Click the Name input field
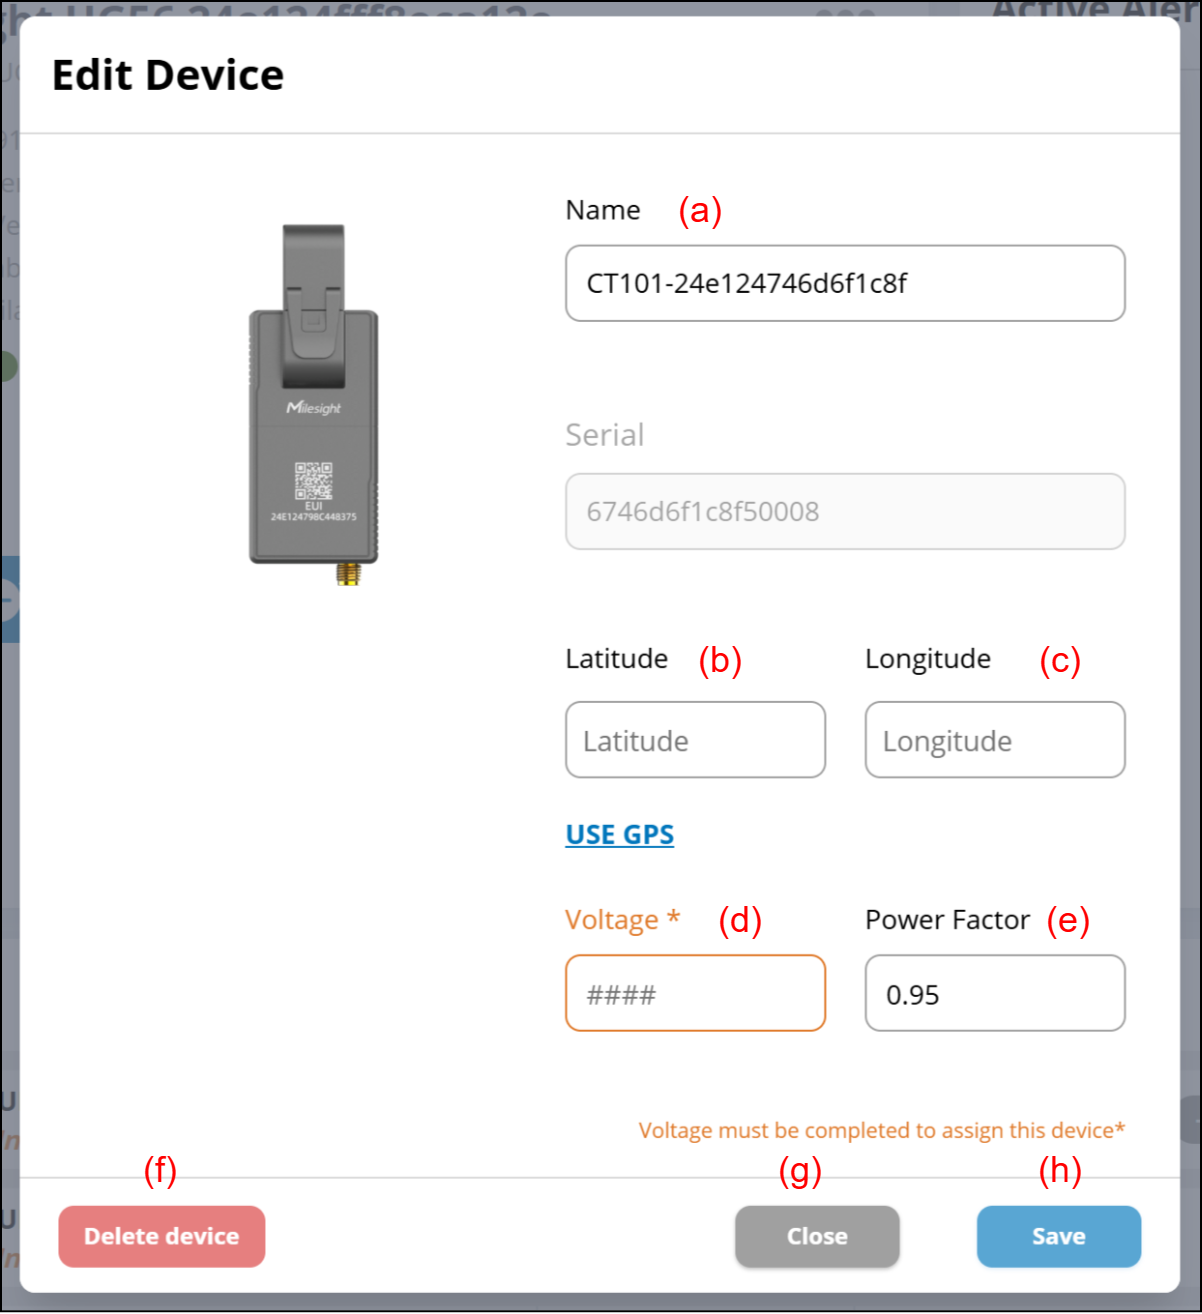The height and width of the screenshot is (1314, 1202). coord(845,284)
